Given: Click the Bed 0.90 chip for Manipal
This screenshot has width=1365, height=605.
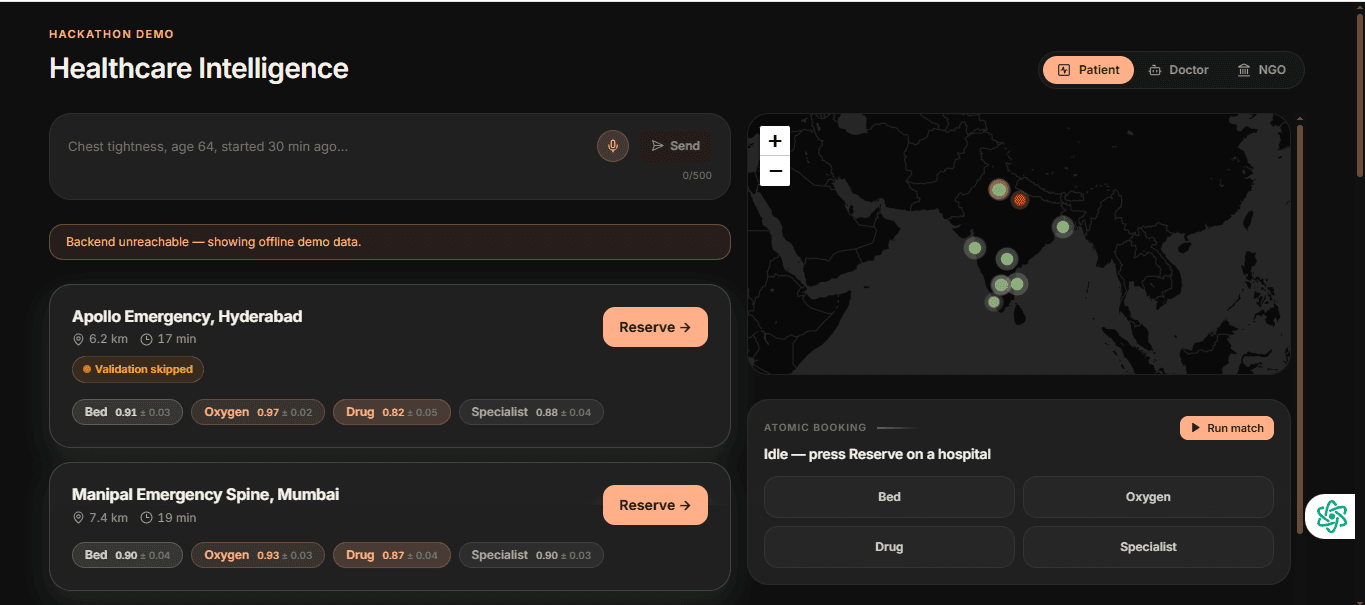Looking at the screenshot, I should [127, 555].
